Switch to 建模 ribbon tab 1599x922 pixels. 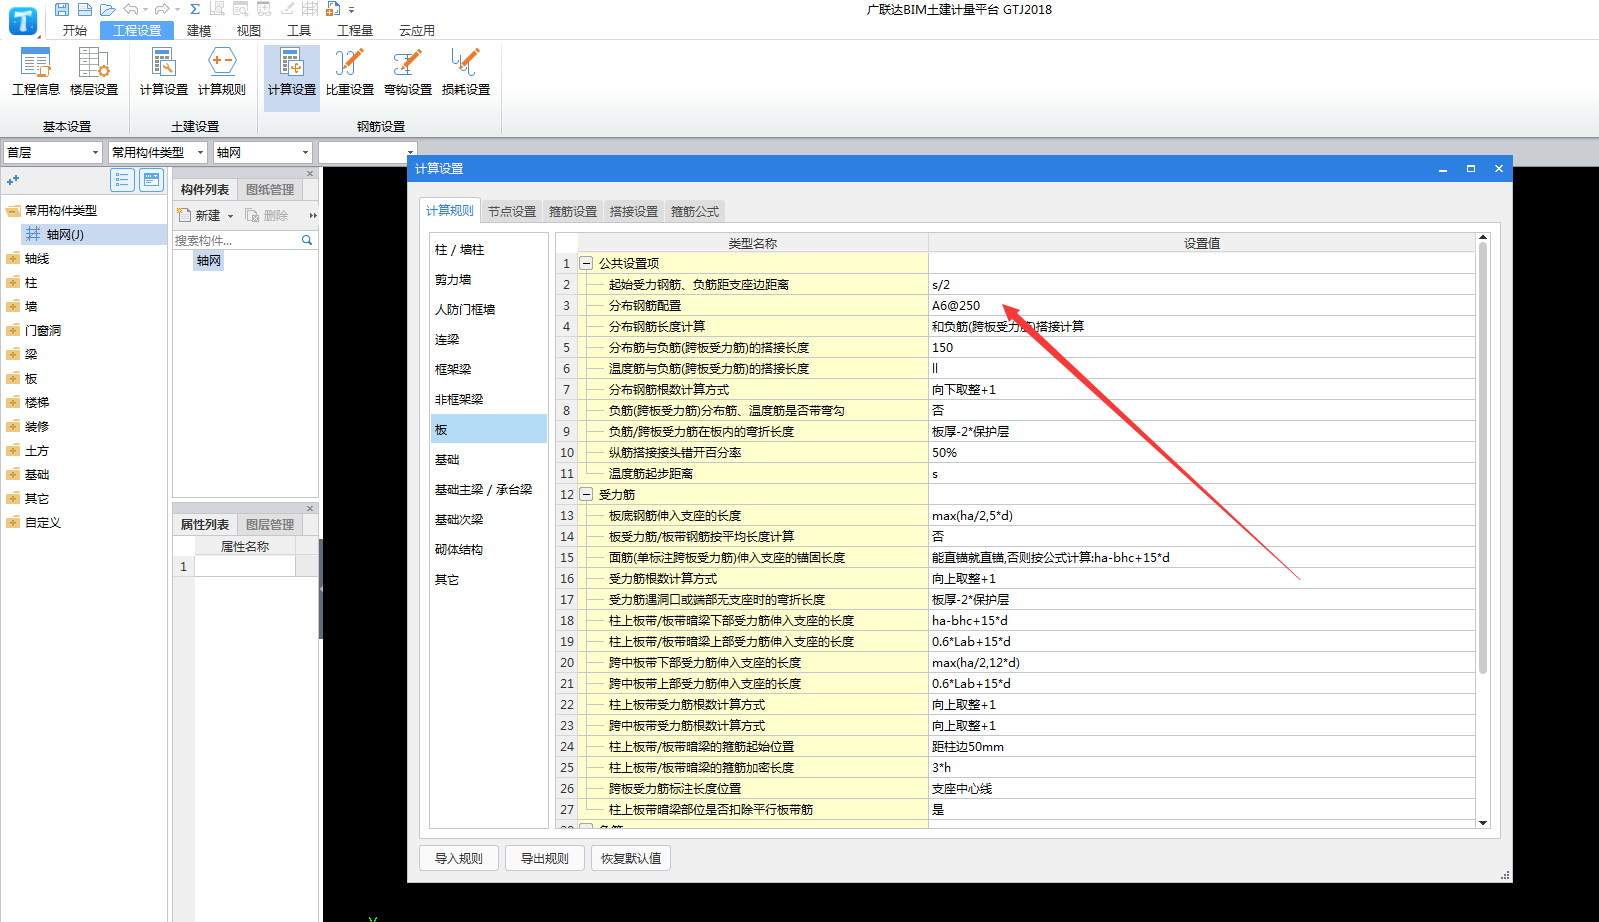click(x=199, y=30)
